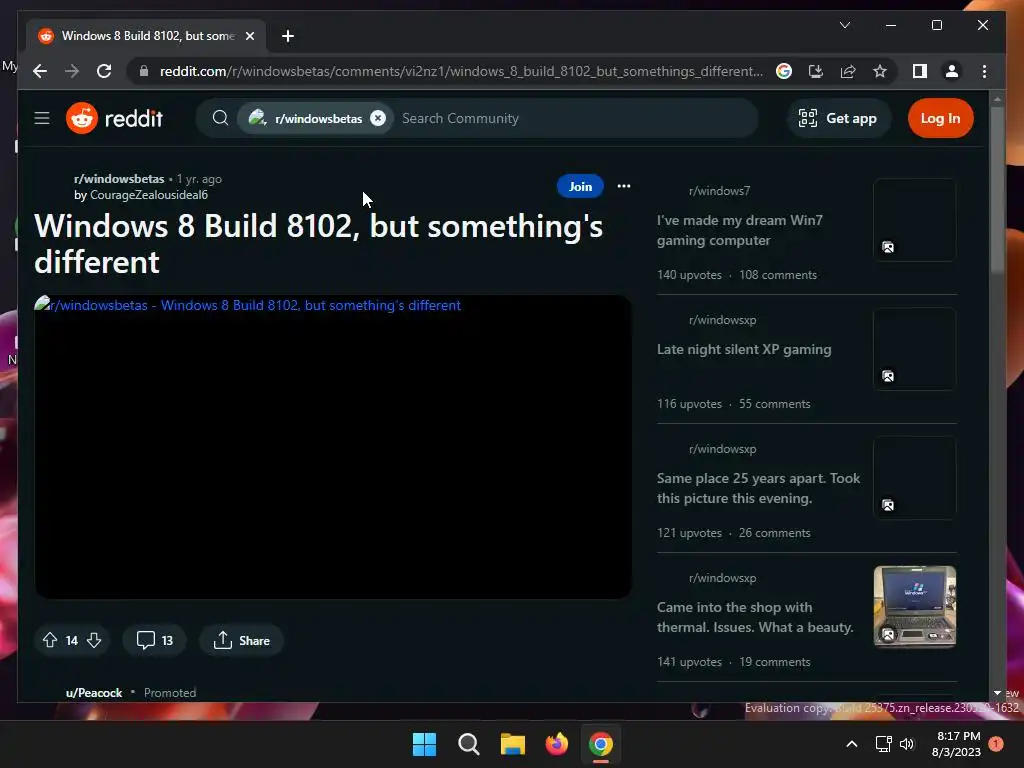Click the Reddit logo
This screenshot has width=1024, height=768.
pyautogui.click(x=114, y=118)
